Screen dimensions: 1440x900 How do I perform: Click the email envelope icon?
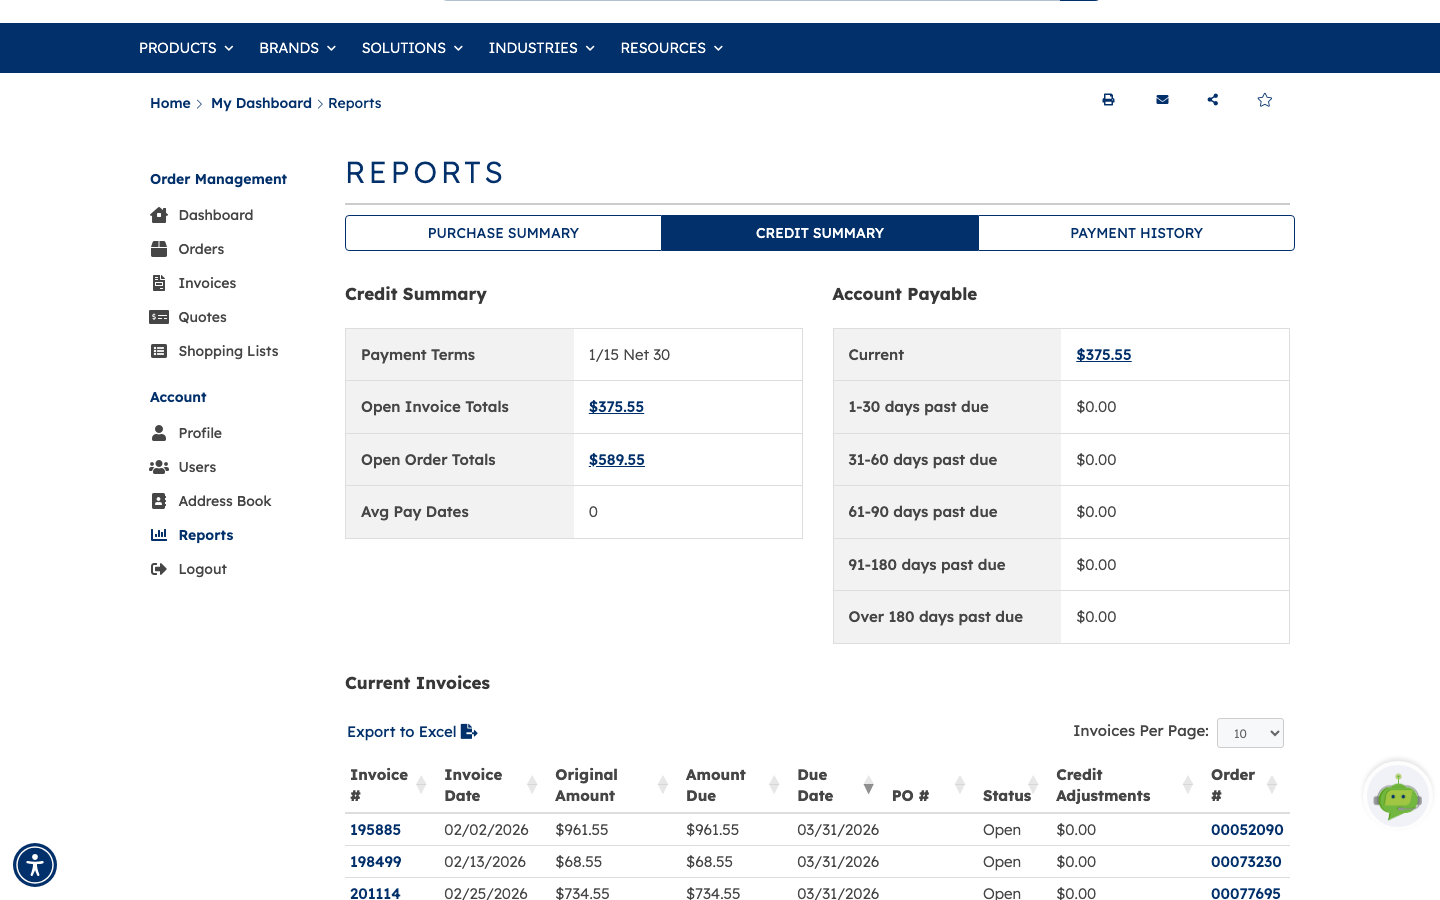1162,100
